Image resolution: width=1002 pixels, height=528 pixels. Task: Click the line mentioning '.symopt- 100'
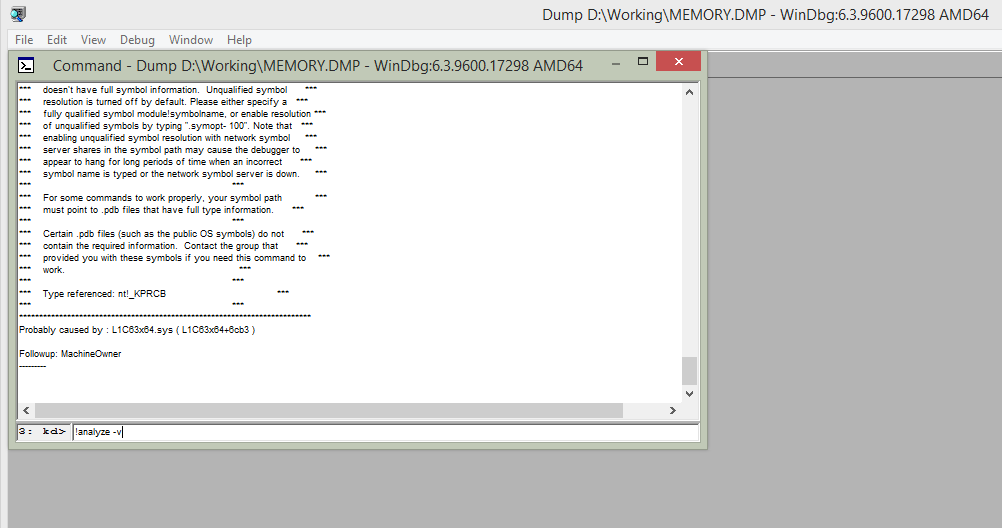point(167,126)
